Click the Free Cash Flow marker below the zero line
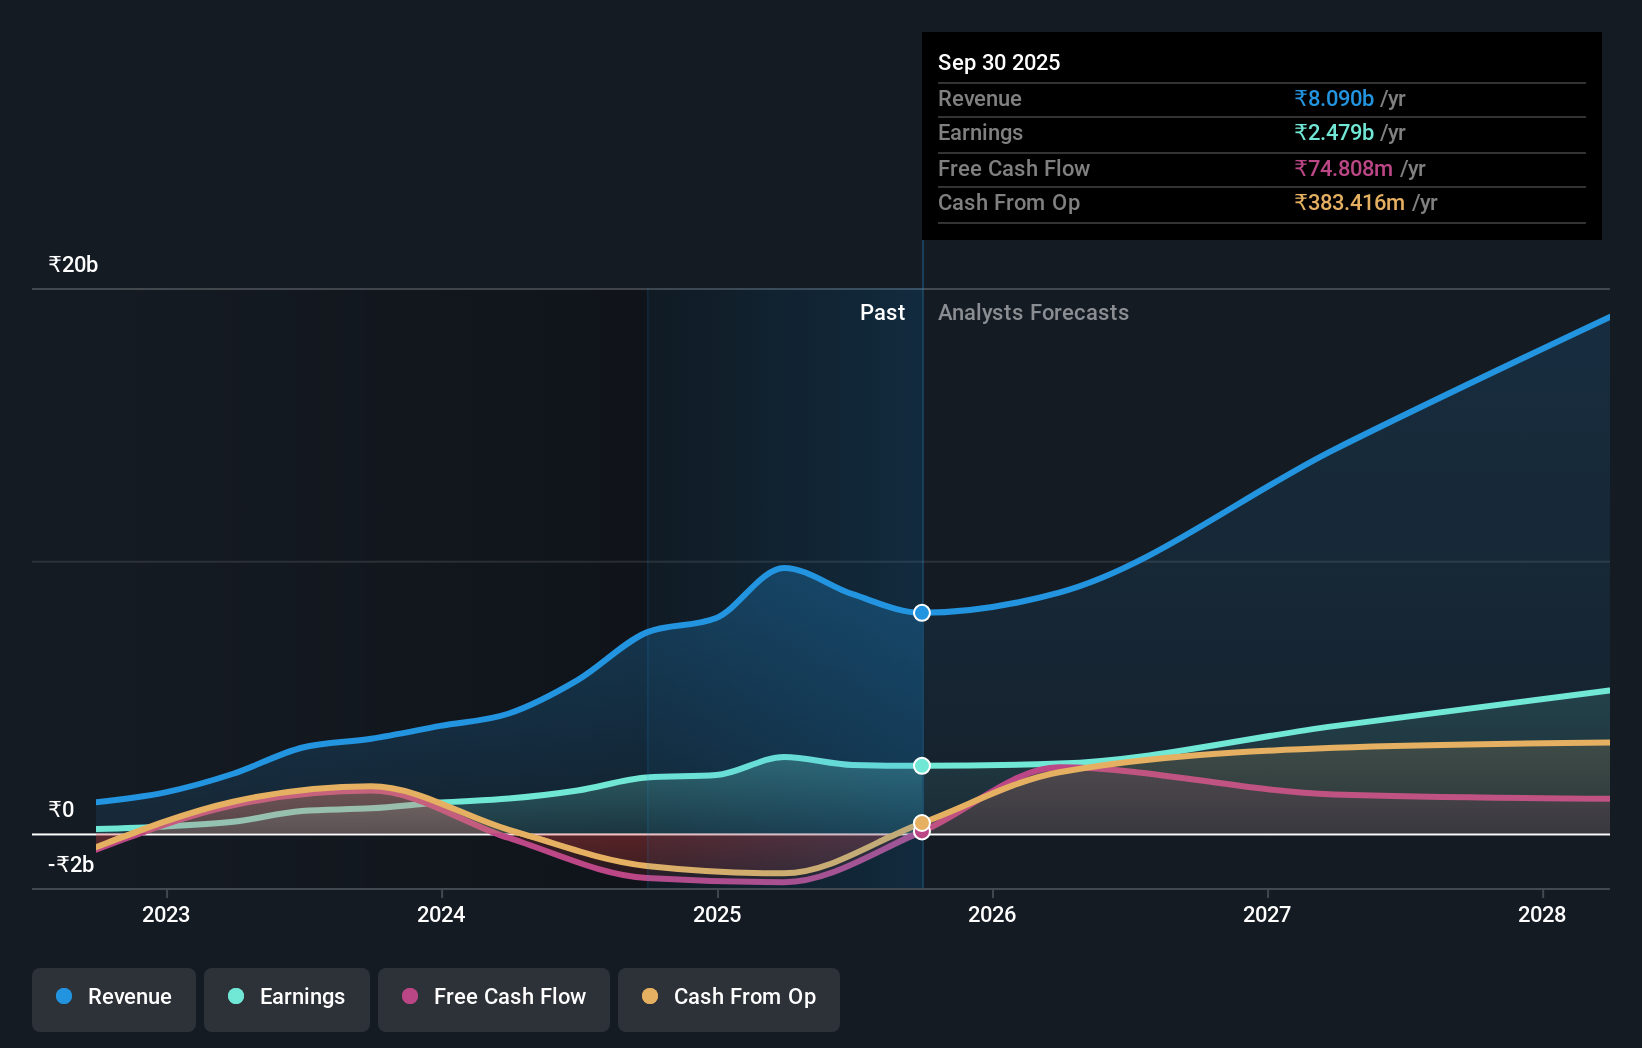 point(921,833)
